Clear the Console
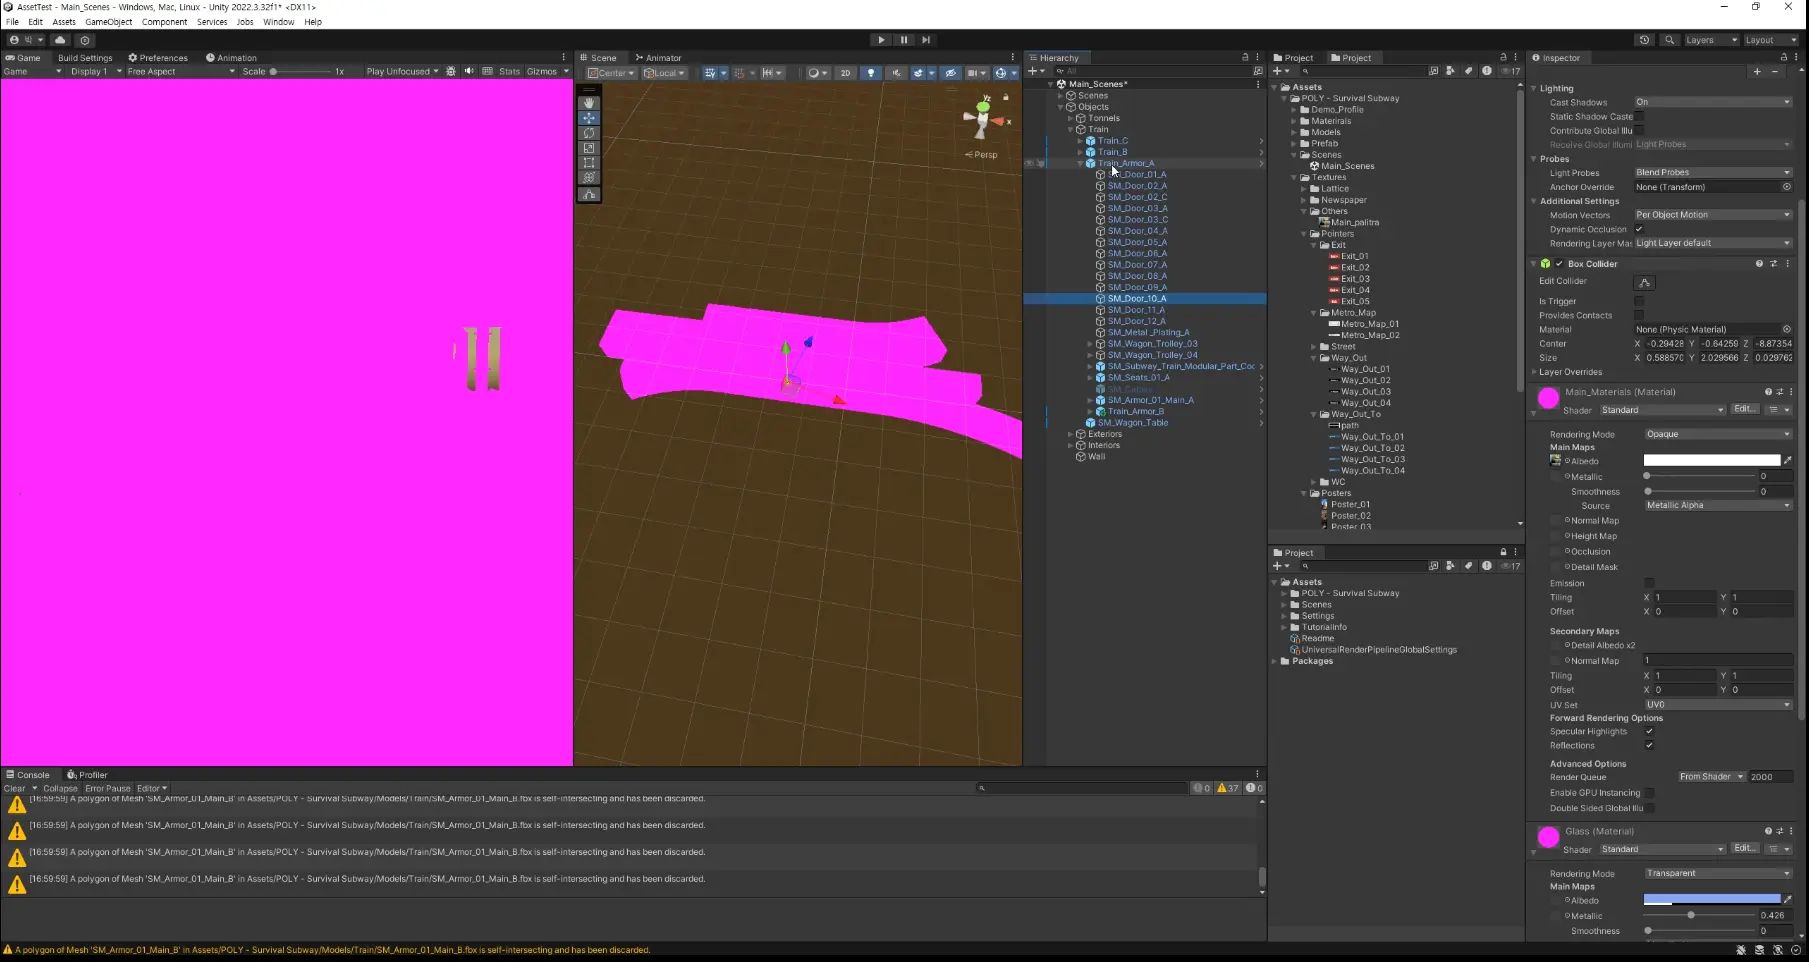The width and height of the screenshot is (1809, 962). pyautogui.click(x=14, y=789)
